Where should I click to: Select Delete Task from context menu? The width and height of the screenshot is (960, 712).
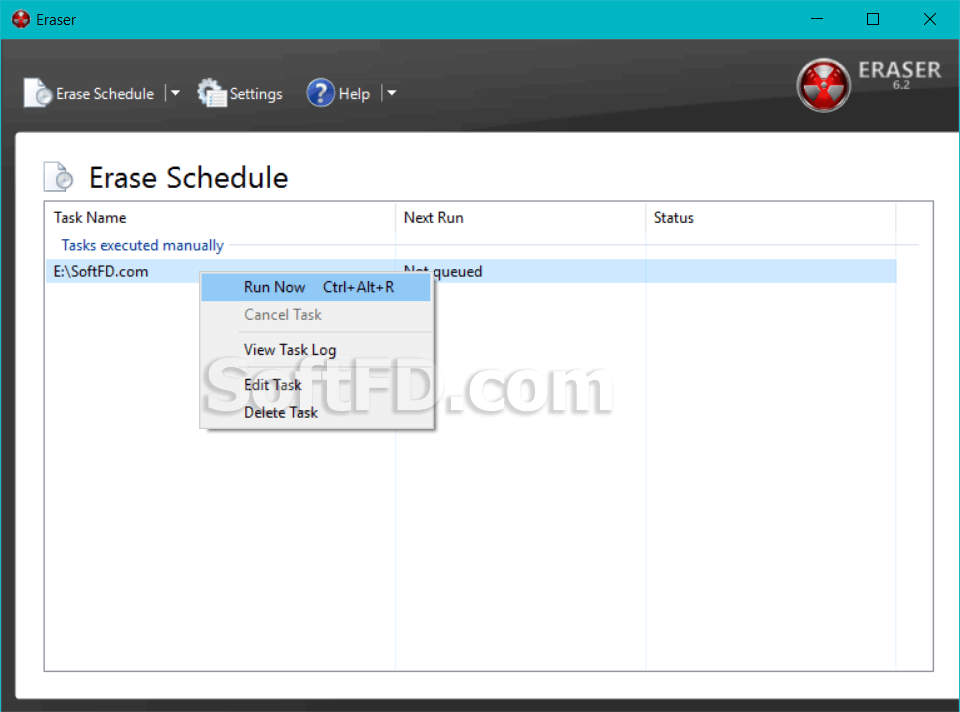tap(316, 412)
